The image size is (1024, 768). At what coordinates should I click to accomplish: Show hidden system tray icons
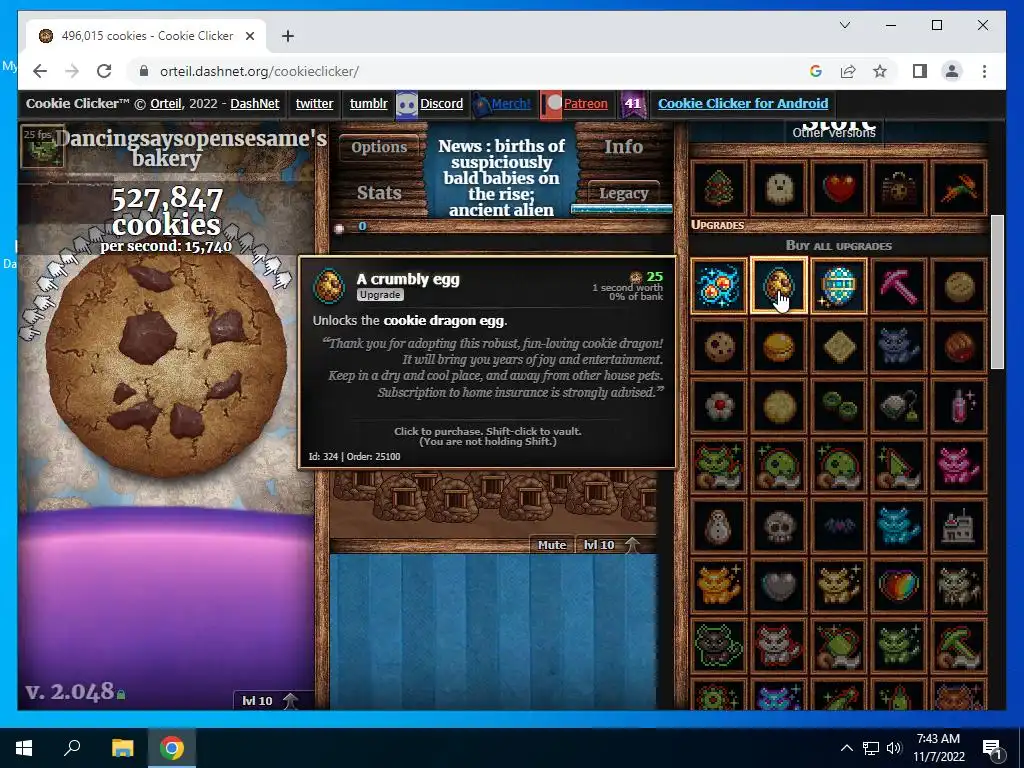pyautogui.click(x=846, y=748)
